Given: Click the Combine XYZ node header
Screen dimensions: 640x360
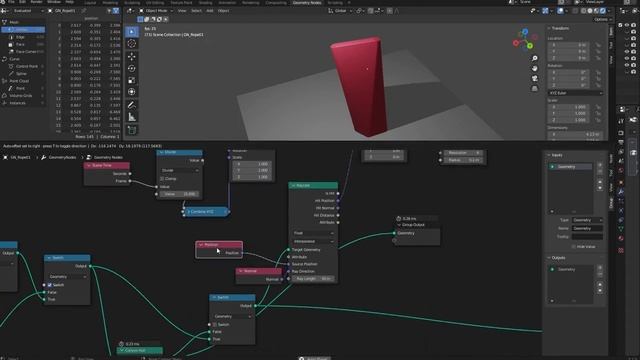Looking at the screenshot, I should [x=205, y=212].
